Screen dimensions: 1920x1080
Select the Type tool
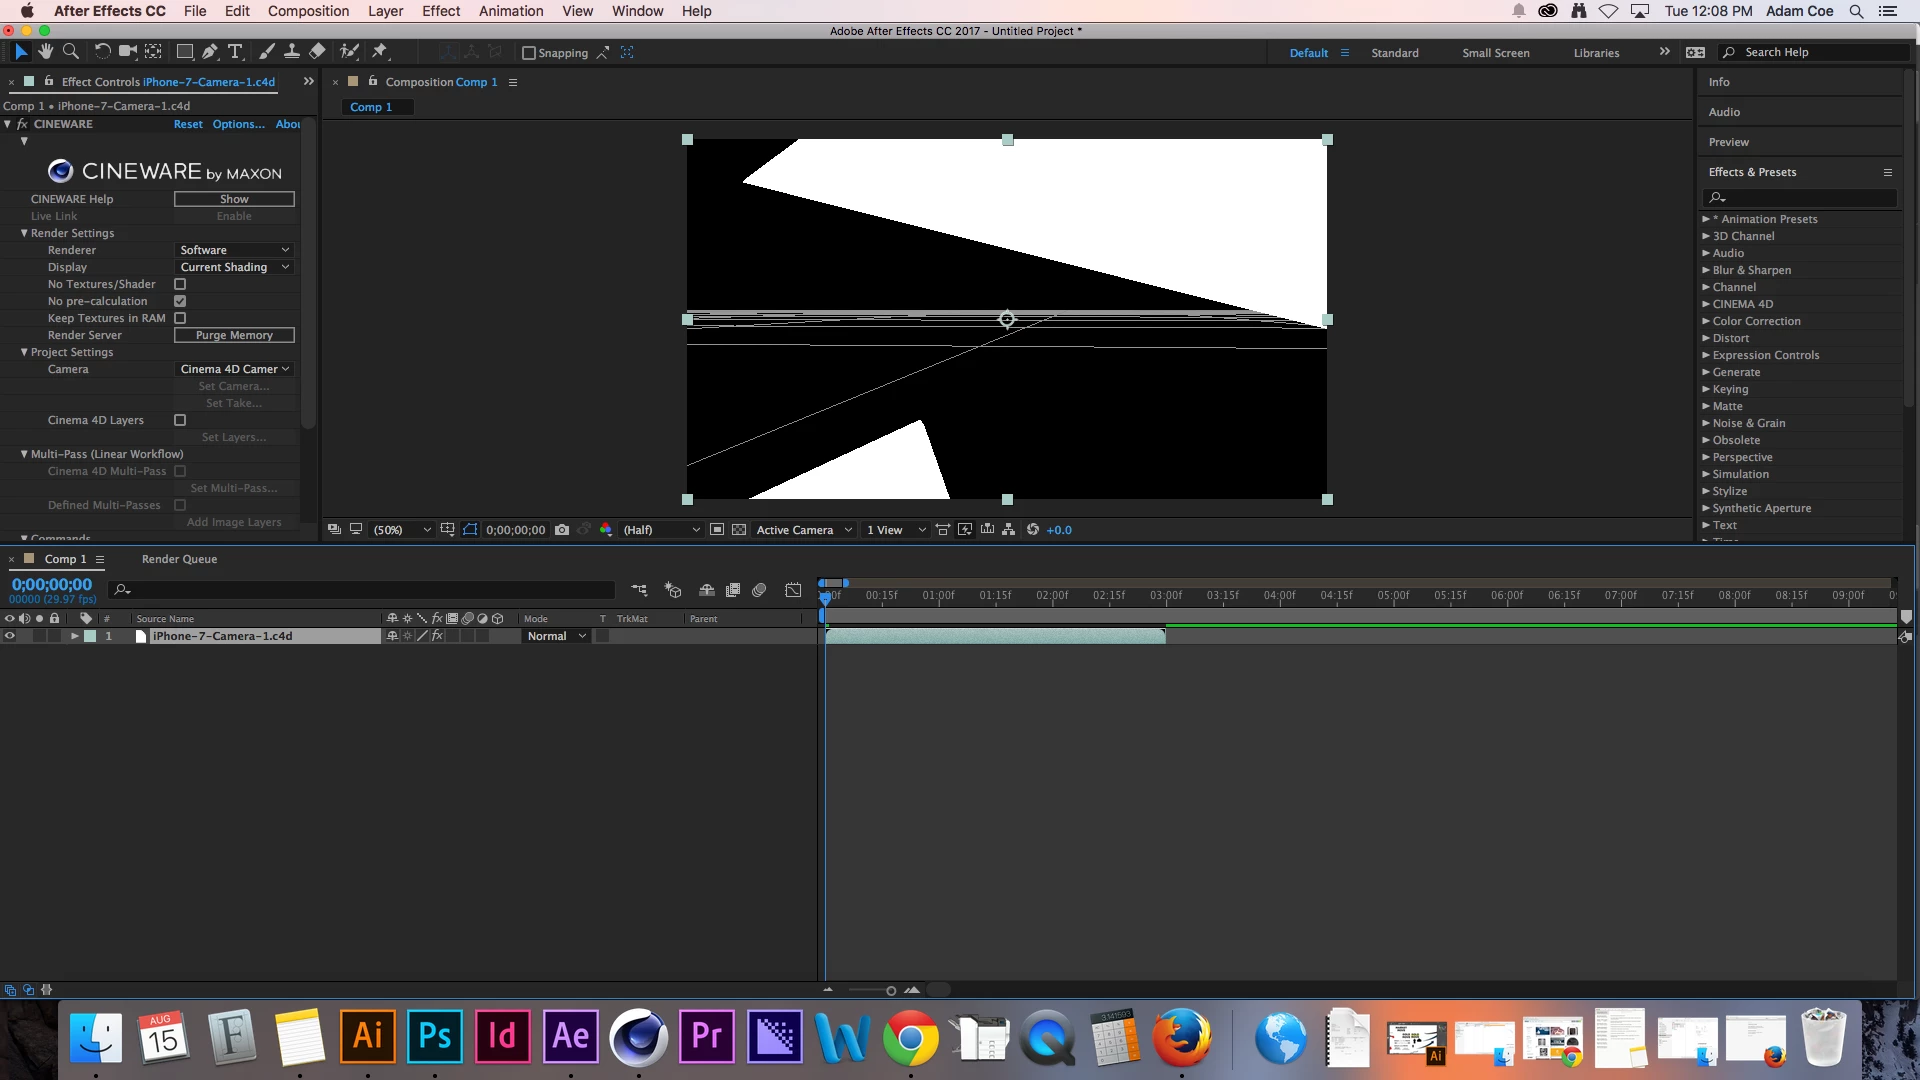pos(235,51)
